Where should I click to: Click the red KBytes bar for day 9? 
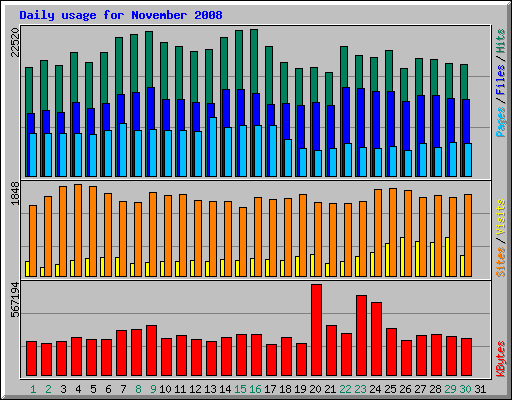coord(152,351)
